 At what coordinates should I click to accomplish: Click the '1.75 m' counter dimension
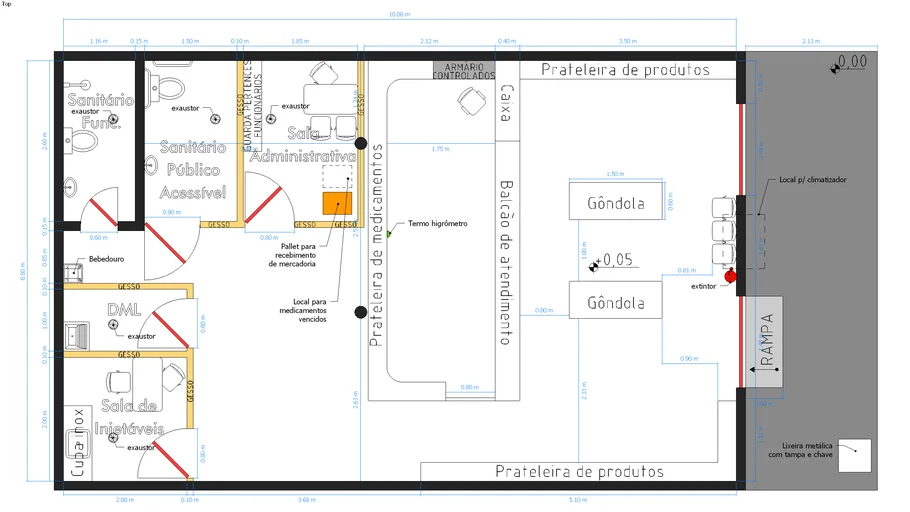(x=440, y=149)
